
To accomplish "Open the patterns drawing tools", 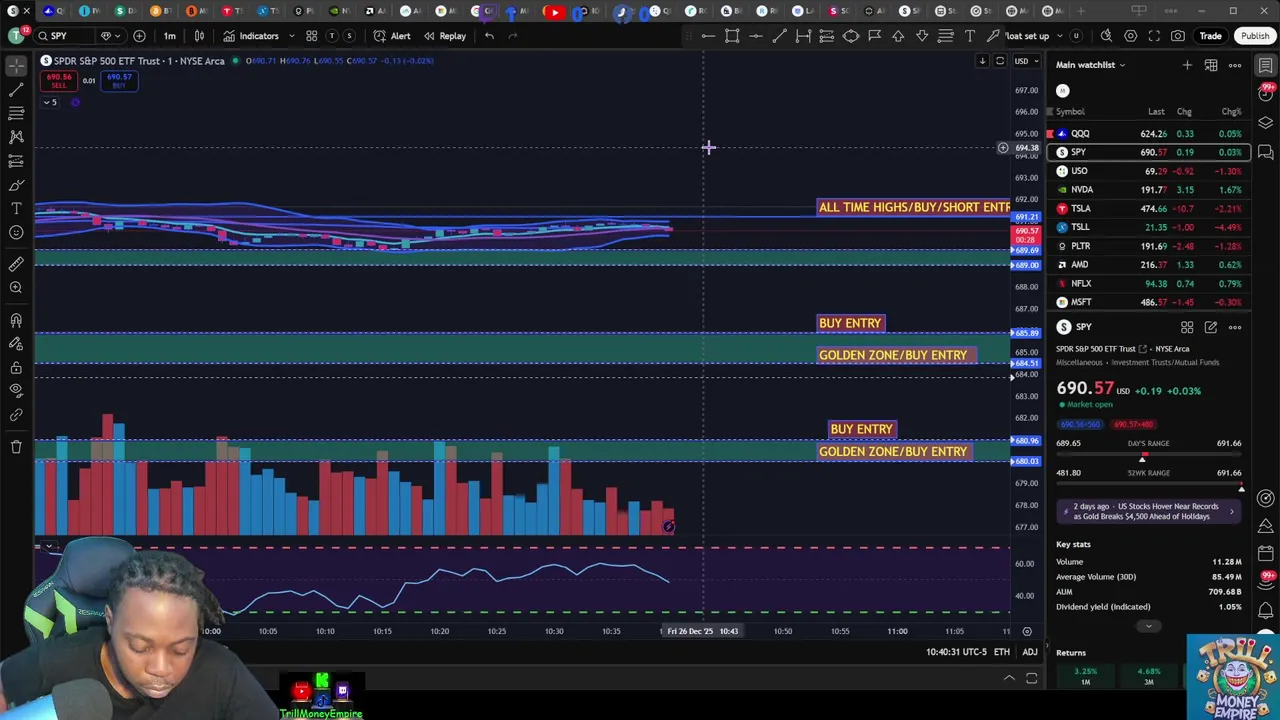I will point(16,137).
